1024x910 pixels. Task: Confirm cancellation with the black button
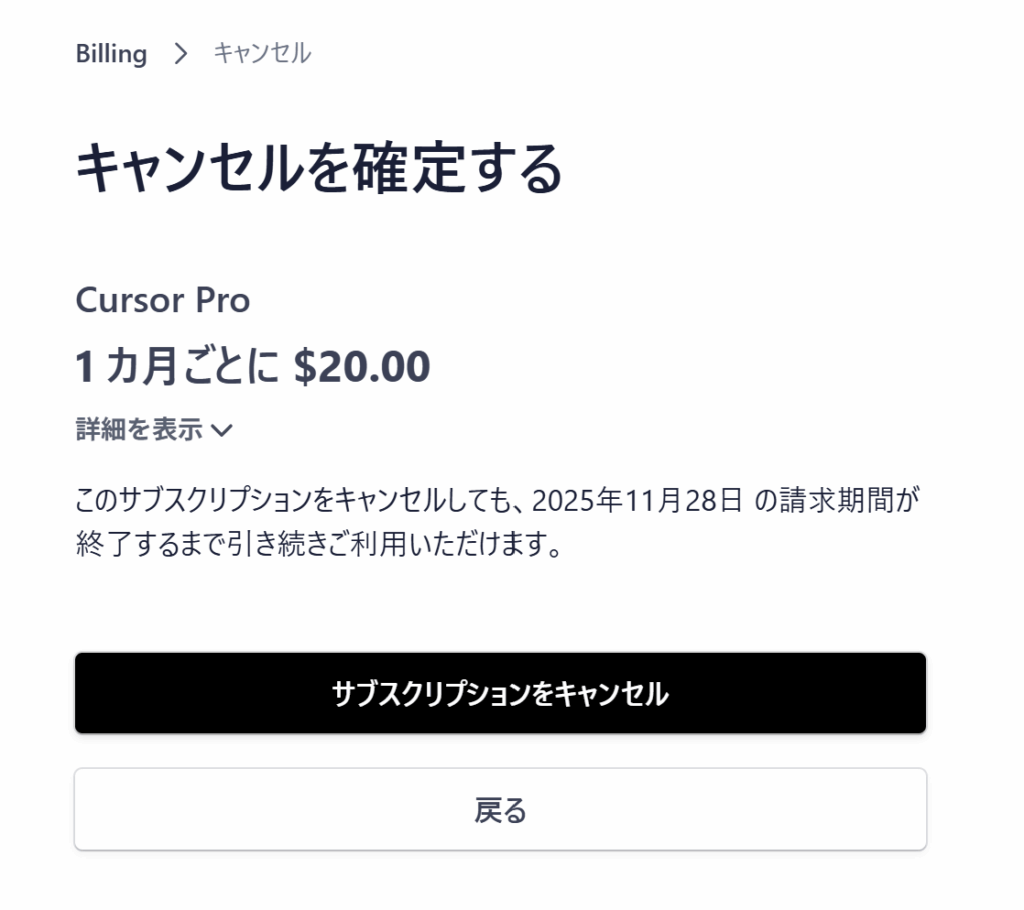pos(500,691)
